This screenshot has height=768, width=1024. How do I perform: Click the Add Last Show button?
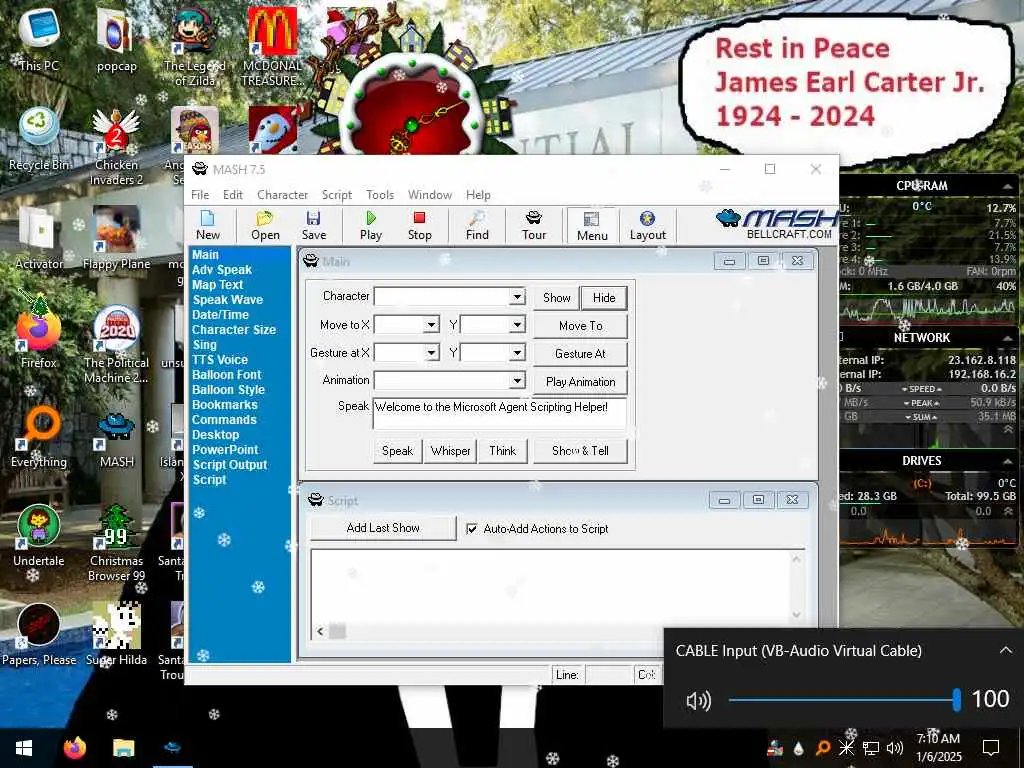[x=383, y=528]
